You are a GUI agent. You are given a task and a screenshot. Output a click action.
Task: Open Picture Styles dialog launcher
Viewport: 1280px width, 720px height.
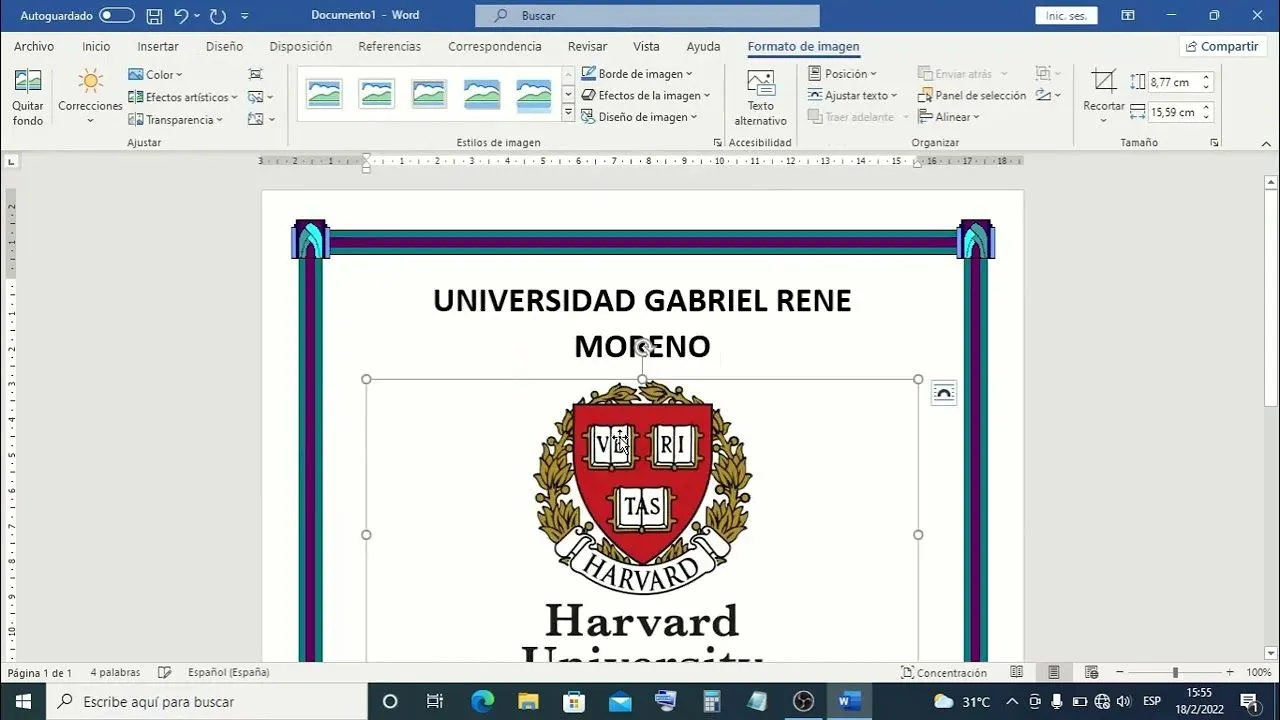pos(717,143)
